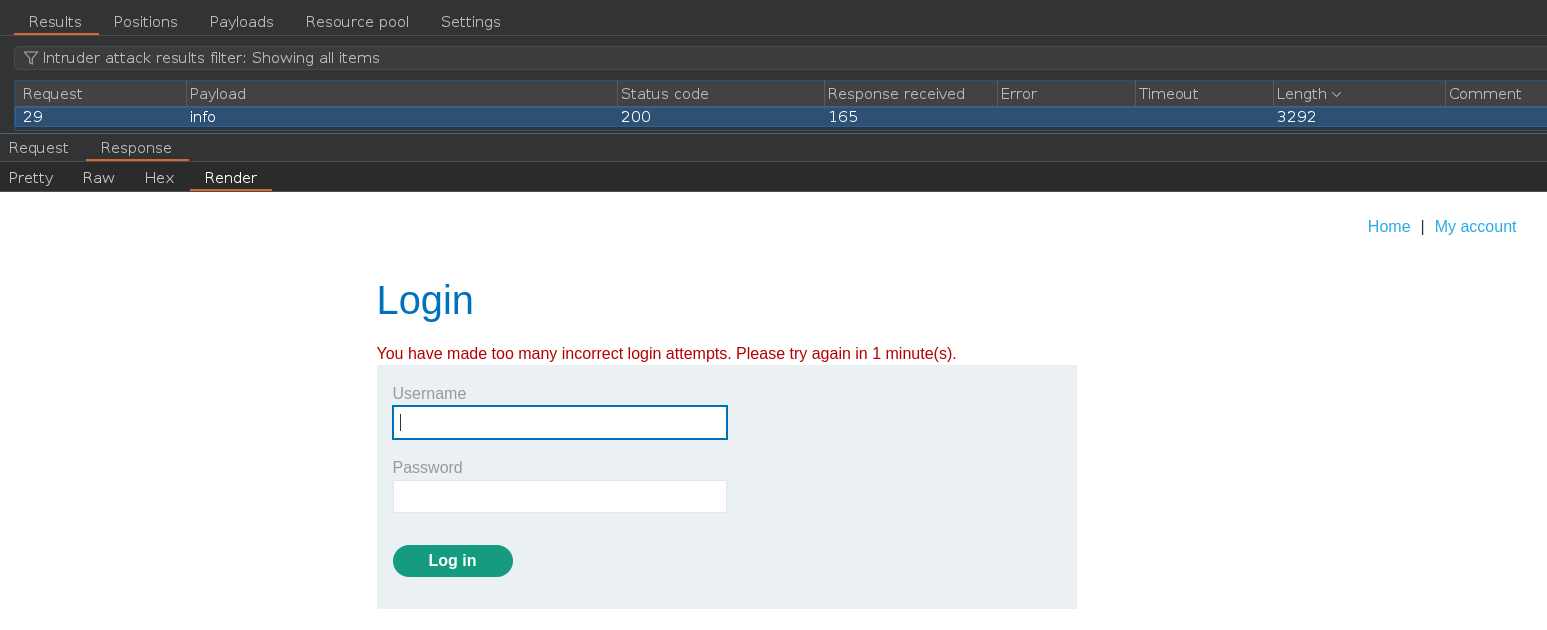
Task: Switch to Pretty response view
Action: tap(31, 178)
